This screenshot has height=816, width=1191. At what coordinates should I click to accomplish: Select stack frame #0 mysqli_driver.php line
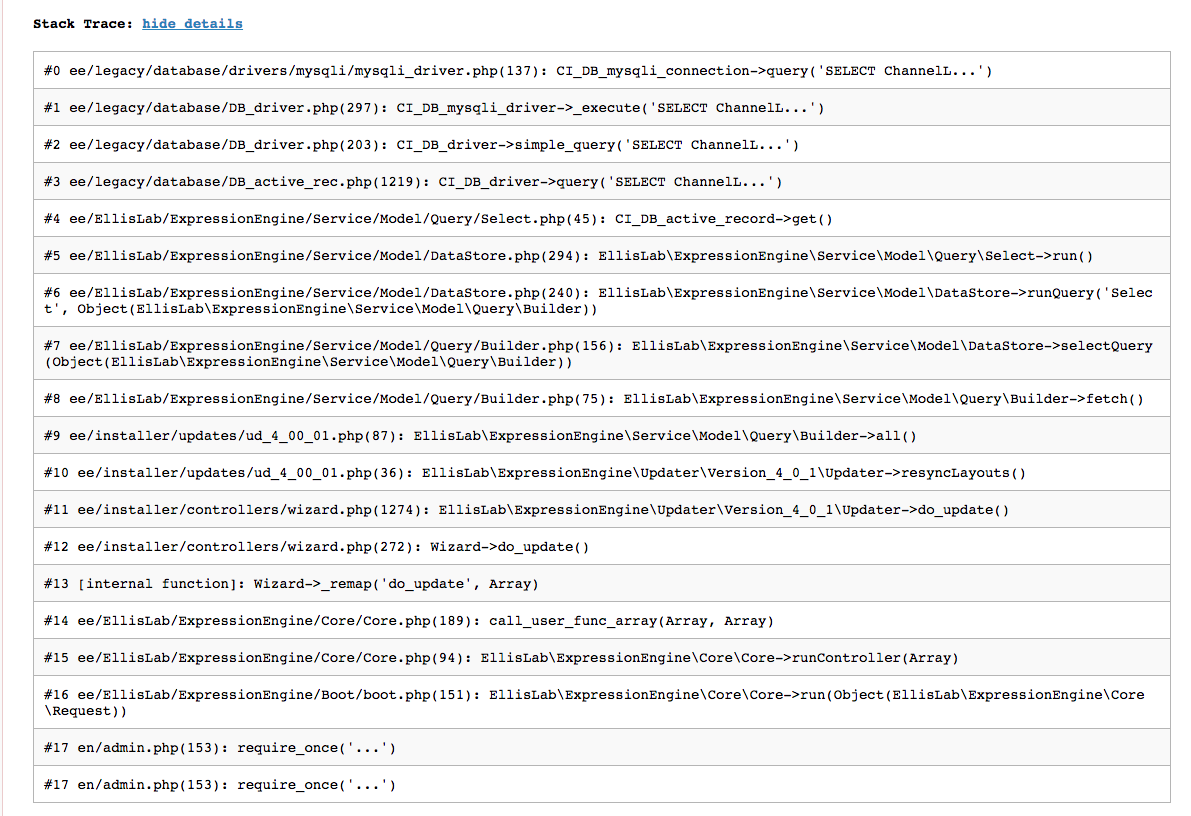[x=517, y=71]
